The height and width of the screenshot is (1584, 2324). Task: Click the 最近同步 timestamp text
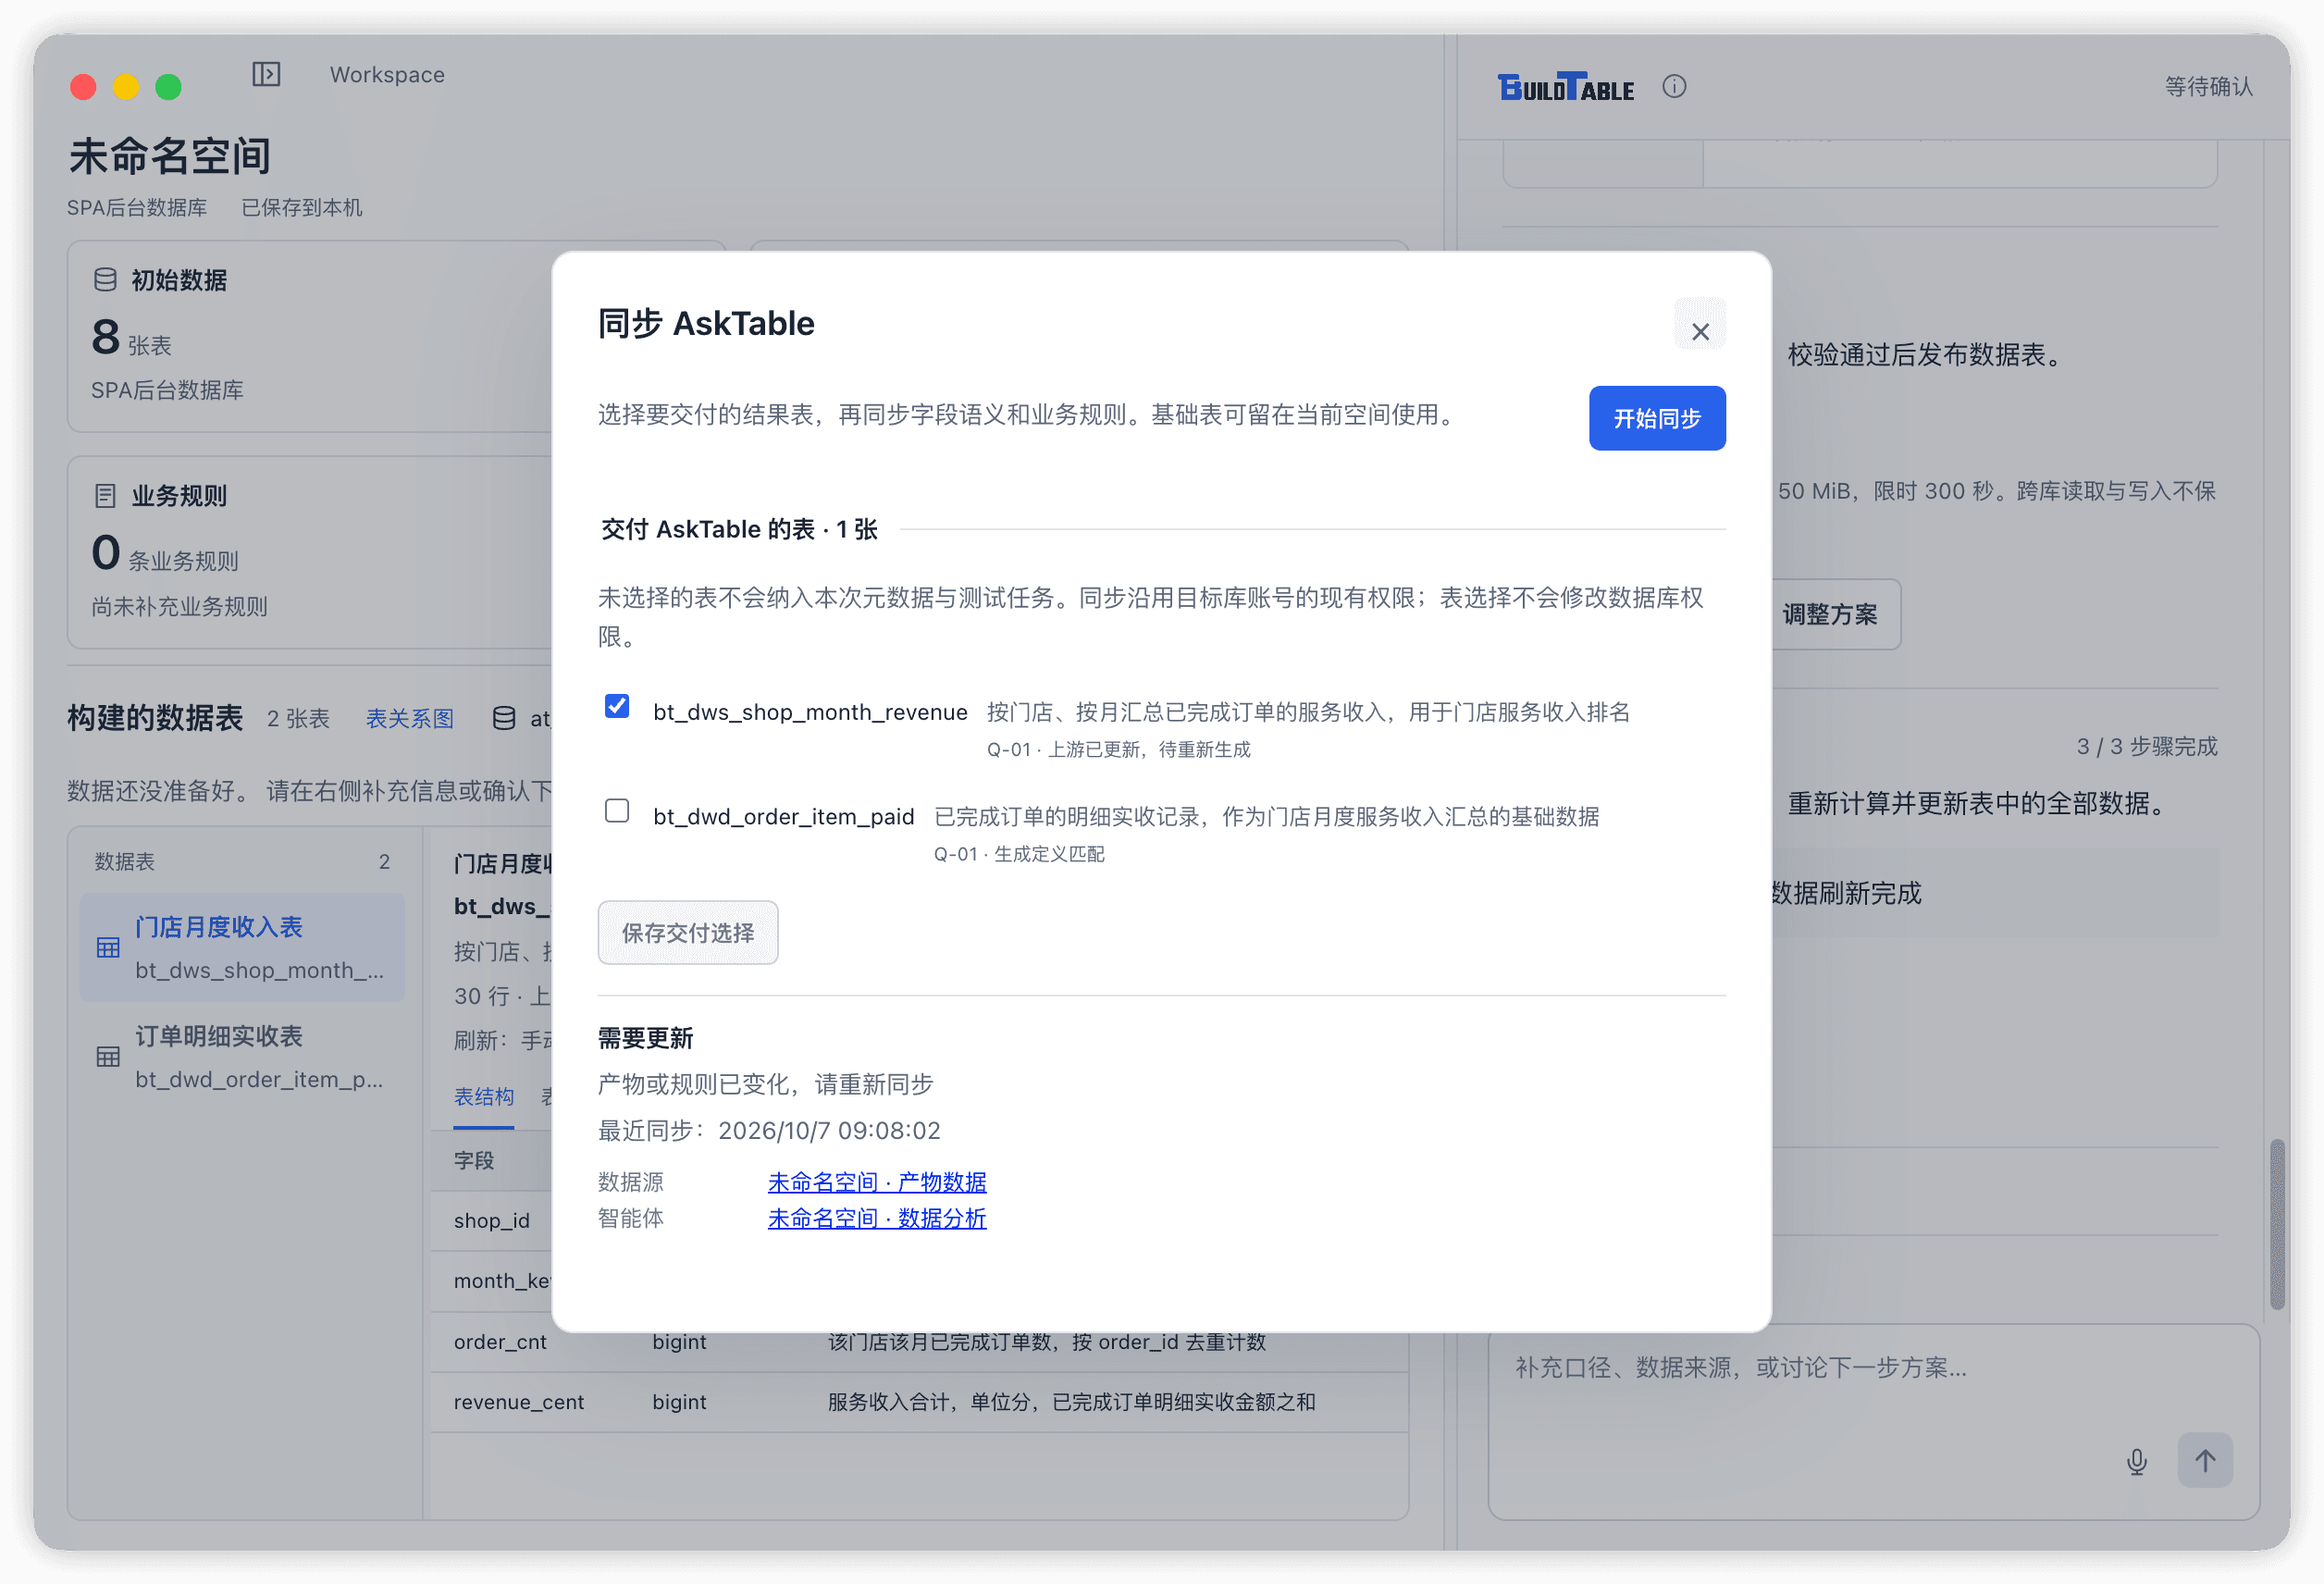point(769,1130)
